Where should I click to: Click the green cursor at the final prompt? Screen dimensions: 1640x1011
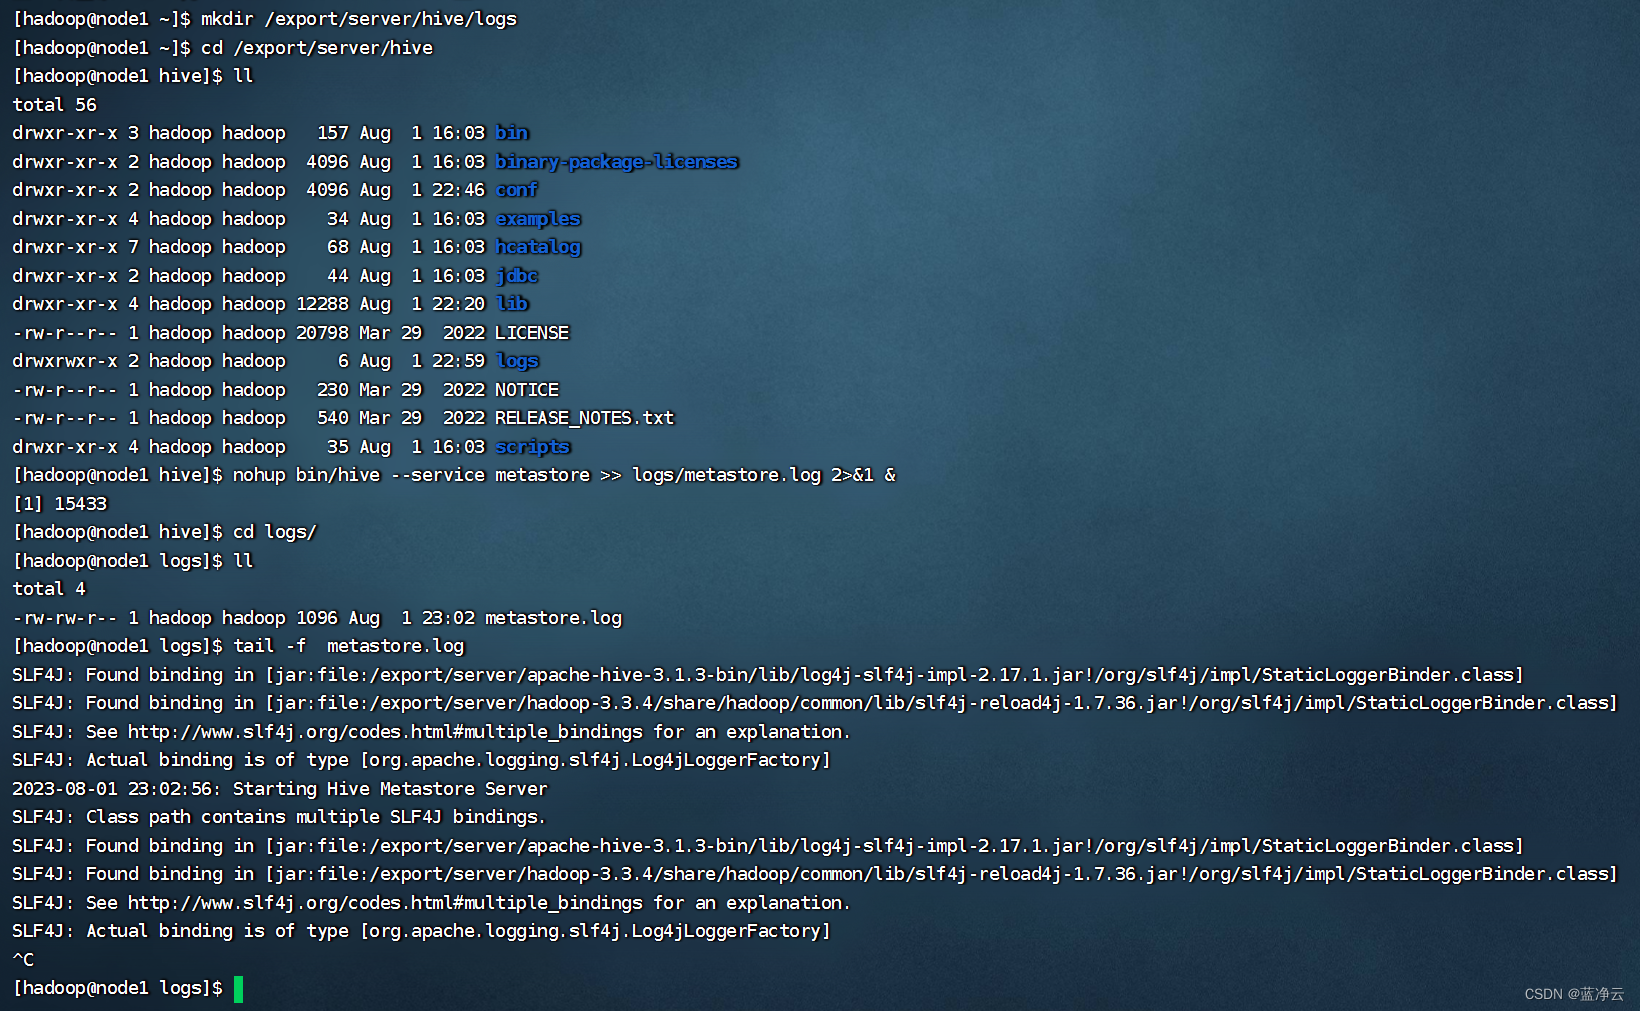[x=239, y=989]
